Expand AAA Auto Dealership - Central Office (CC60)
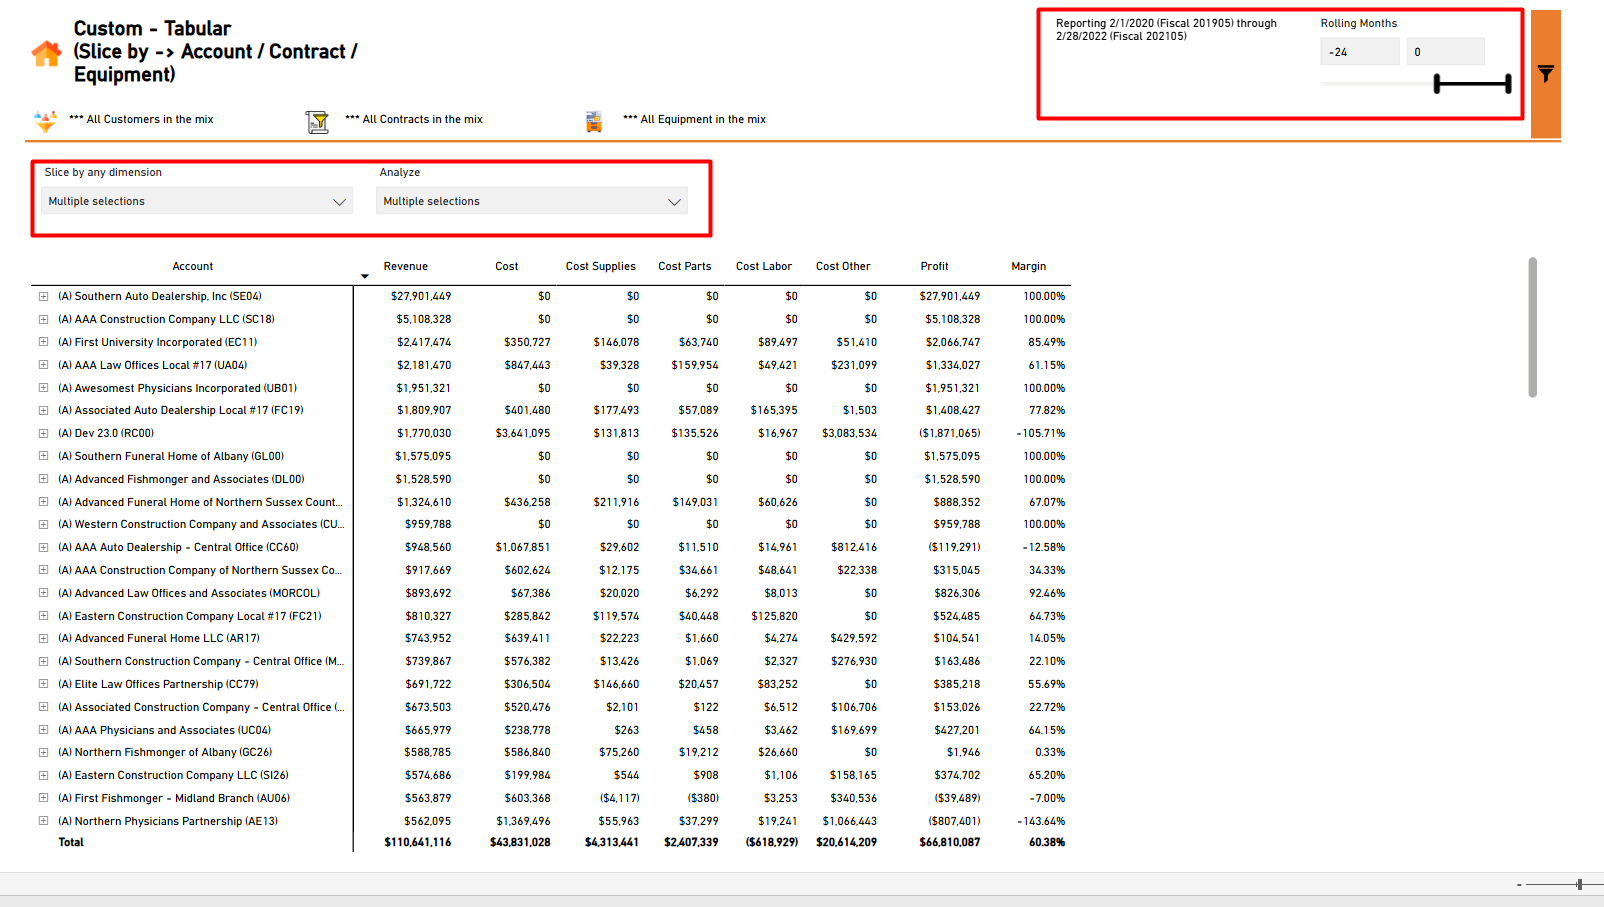Screen dimensions: 1604x907 coord(44,547)
